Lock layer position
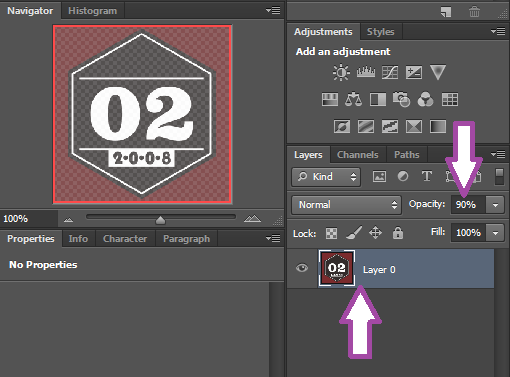Image resolution: width=510 pixels, height=377 pixels. coord(375,233)
